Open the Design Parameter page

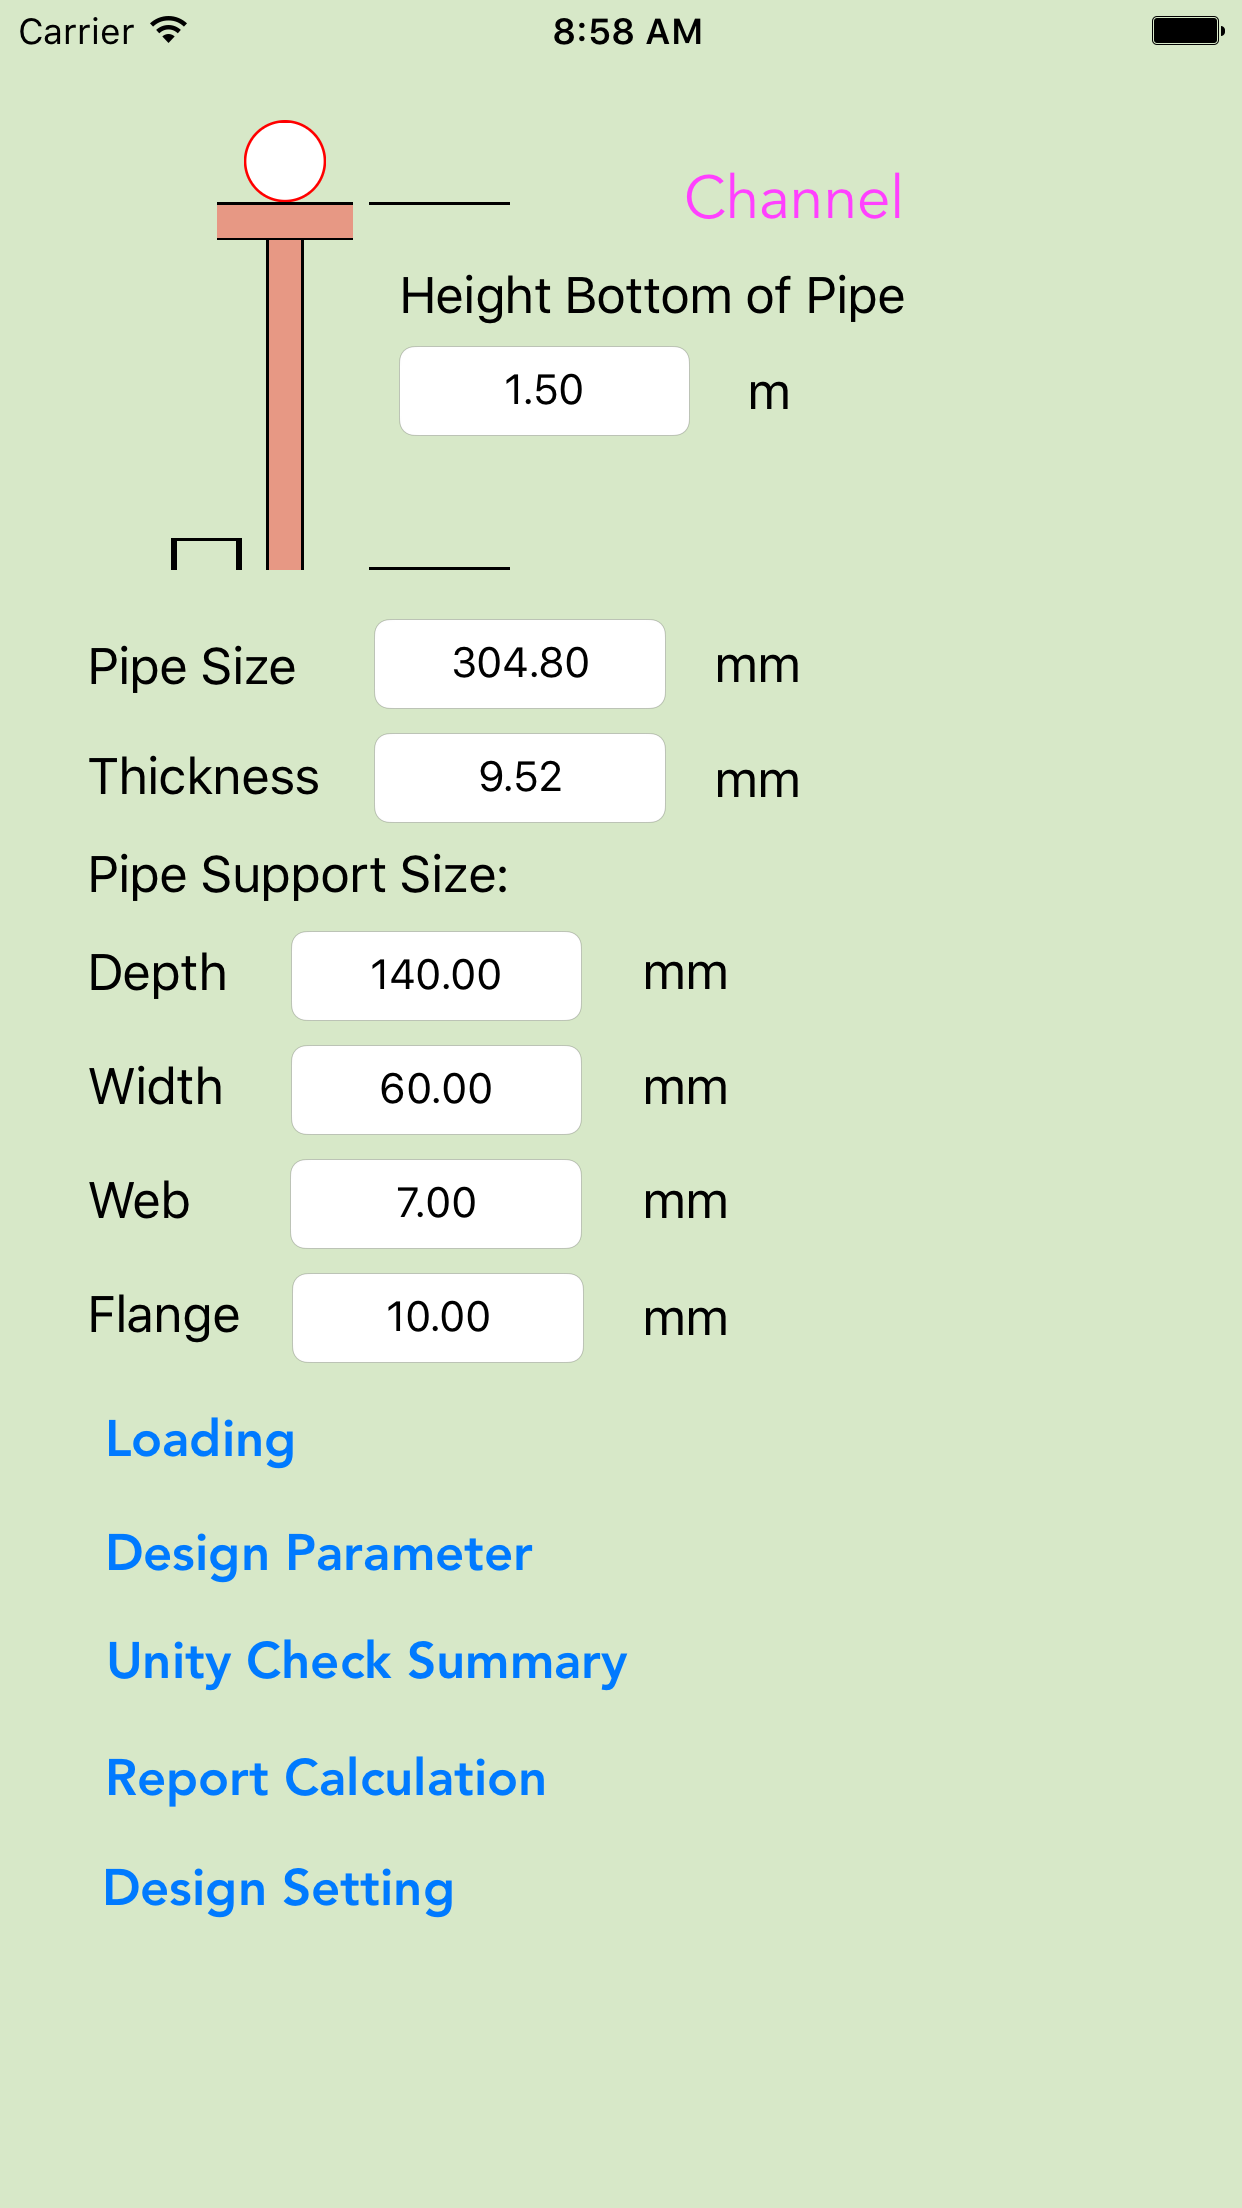[319, 1553]
